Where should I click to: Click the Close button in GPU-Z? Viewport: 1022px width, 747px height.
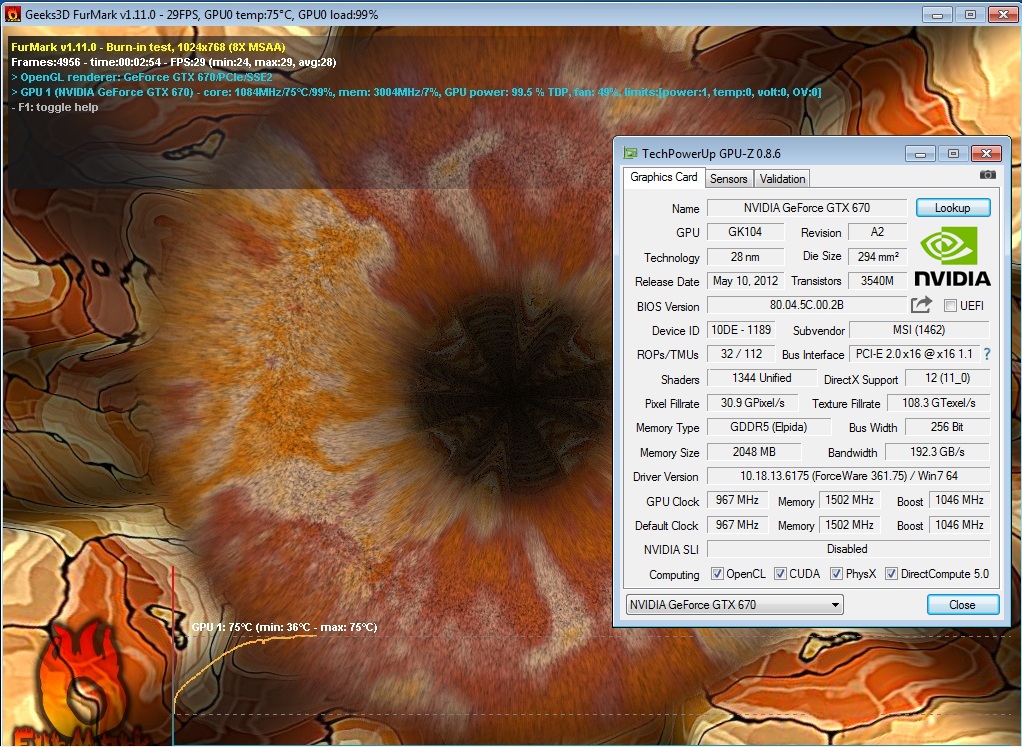pos(962,605)
